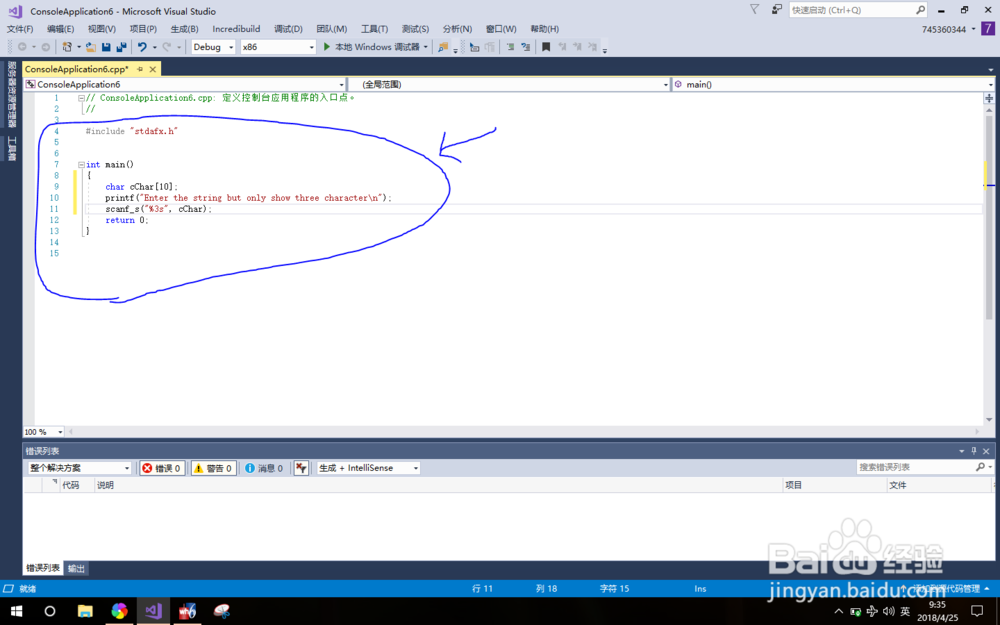Collapse the comment block at line 1
The image size is (1000, 625).
pos(81,98)
